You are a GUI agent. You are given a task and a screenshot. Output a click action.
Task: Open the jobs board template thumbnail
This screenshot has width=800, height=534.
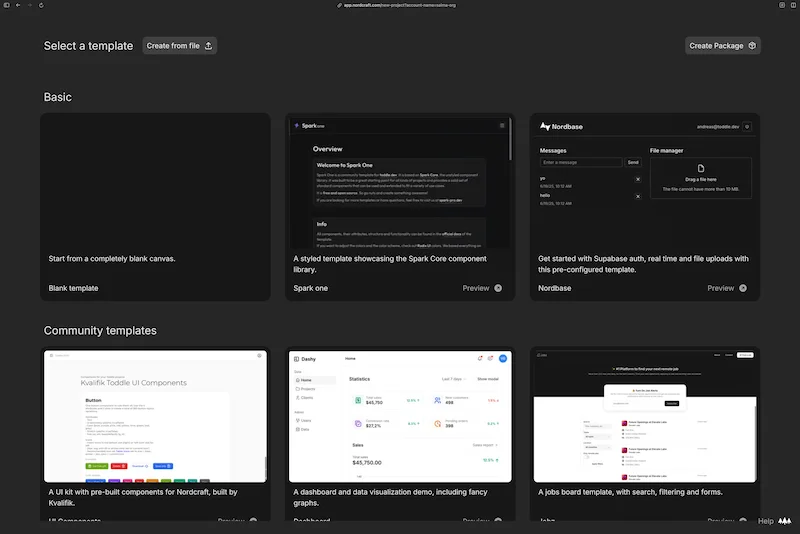coord(645,416)
